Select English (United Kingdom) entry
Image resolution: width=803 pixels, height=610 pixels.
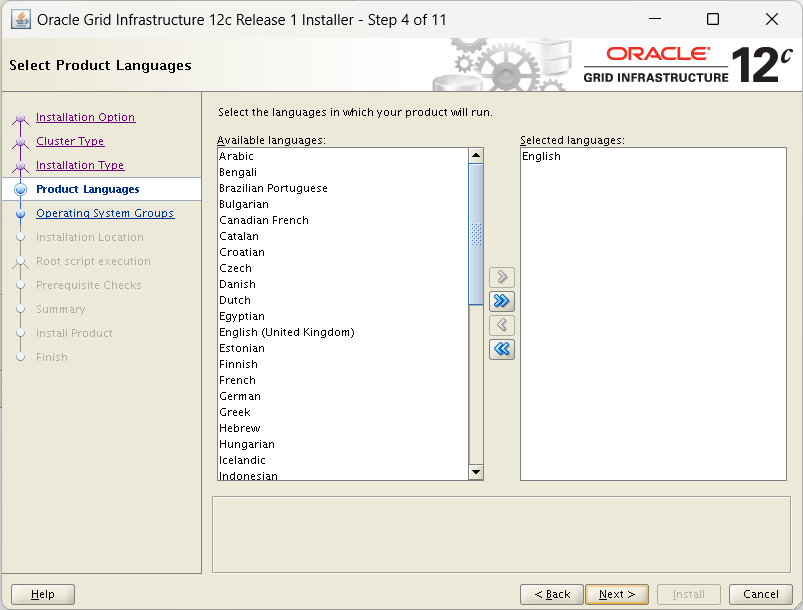342,332
